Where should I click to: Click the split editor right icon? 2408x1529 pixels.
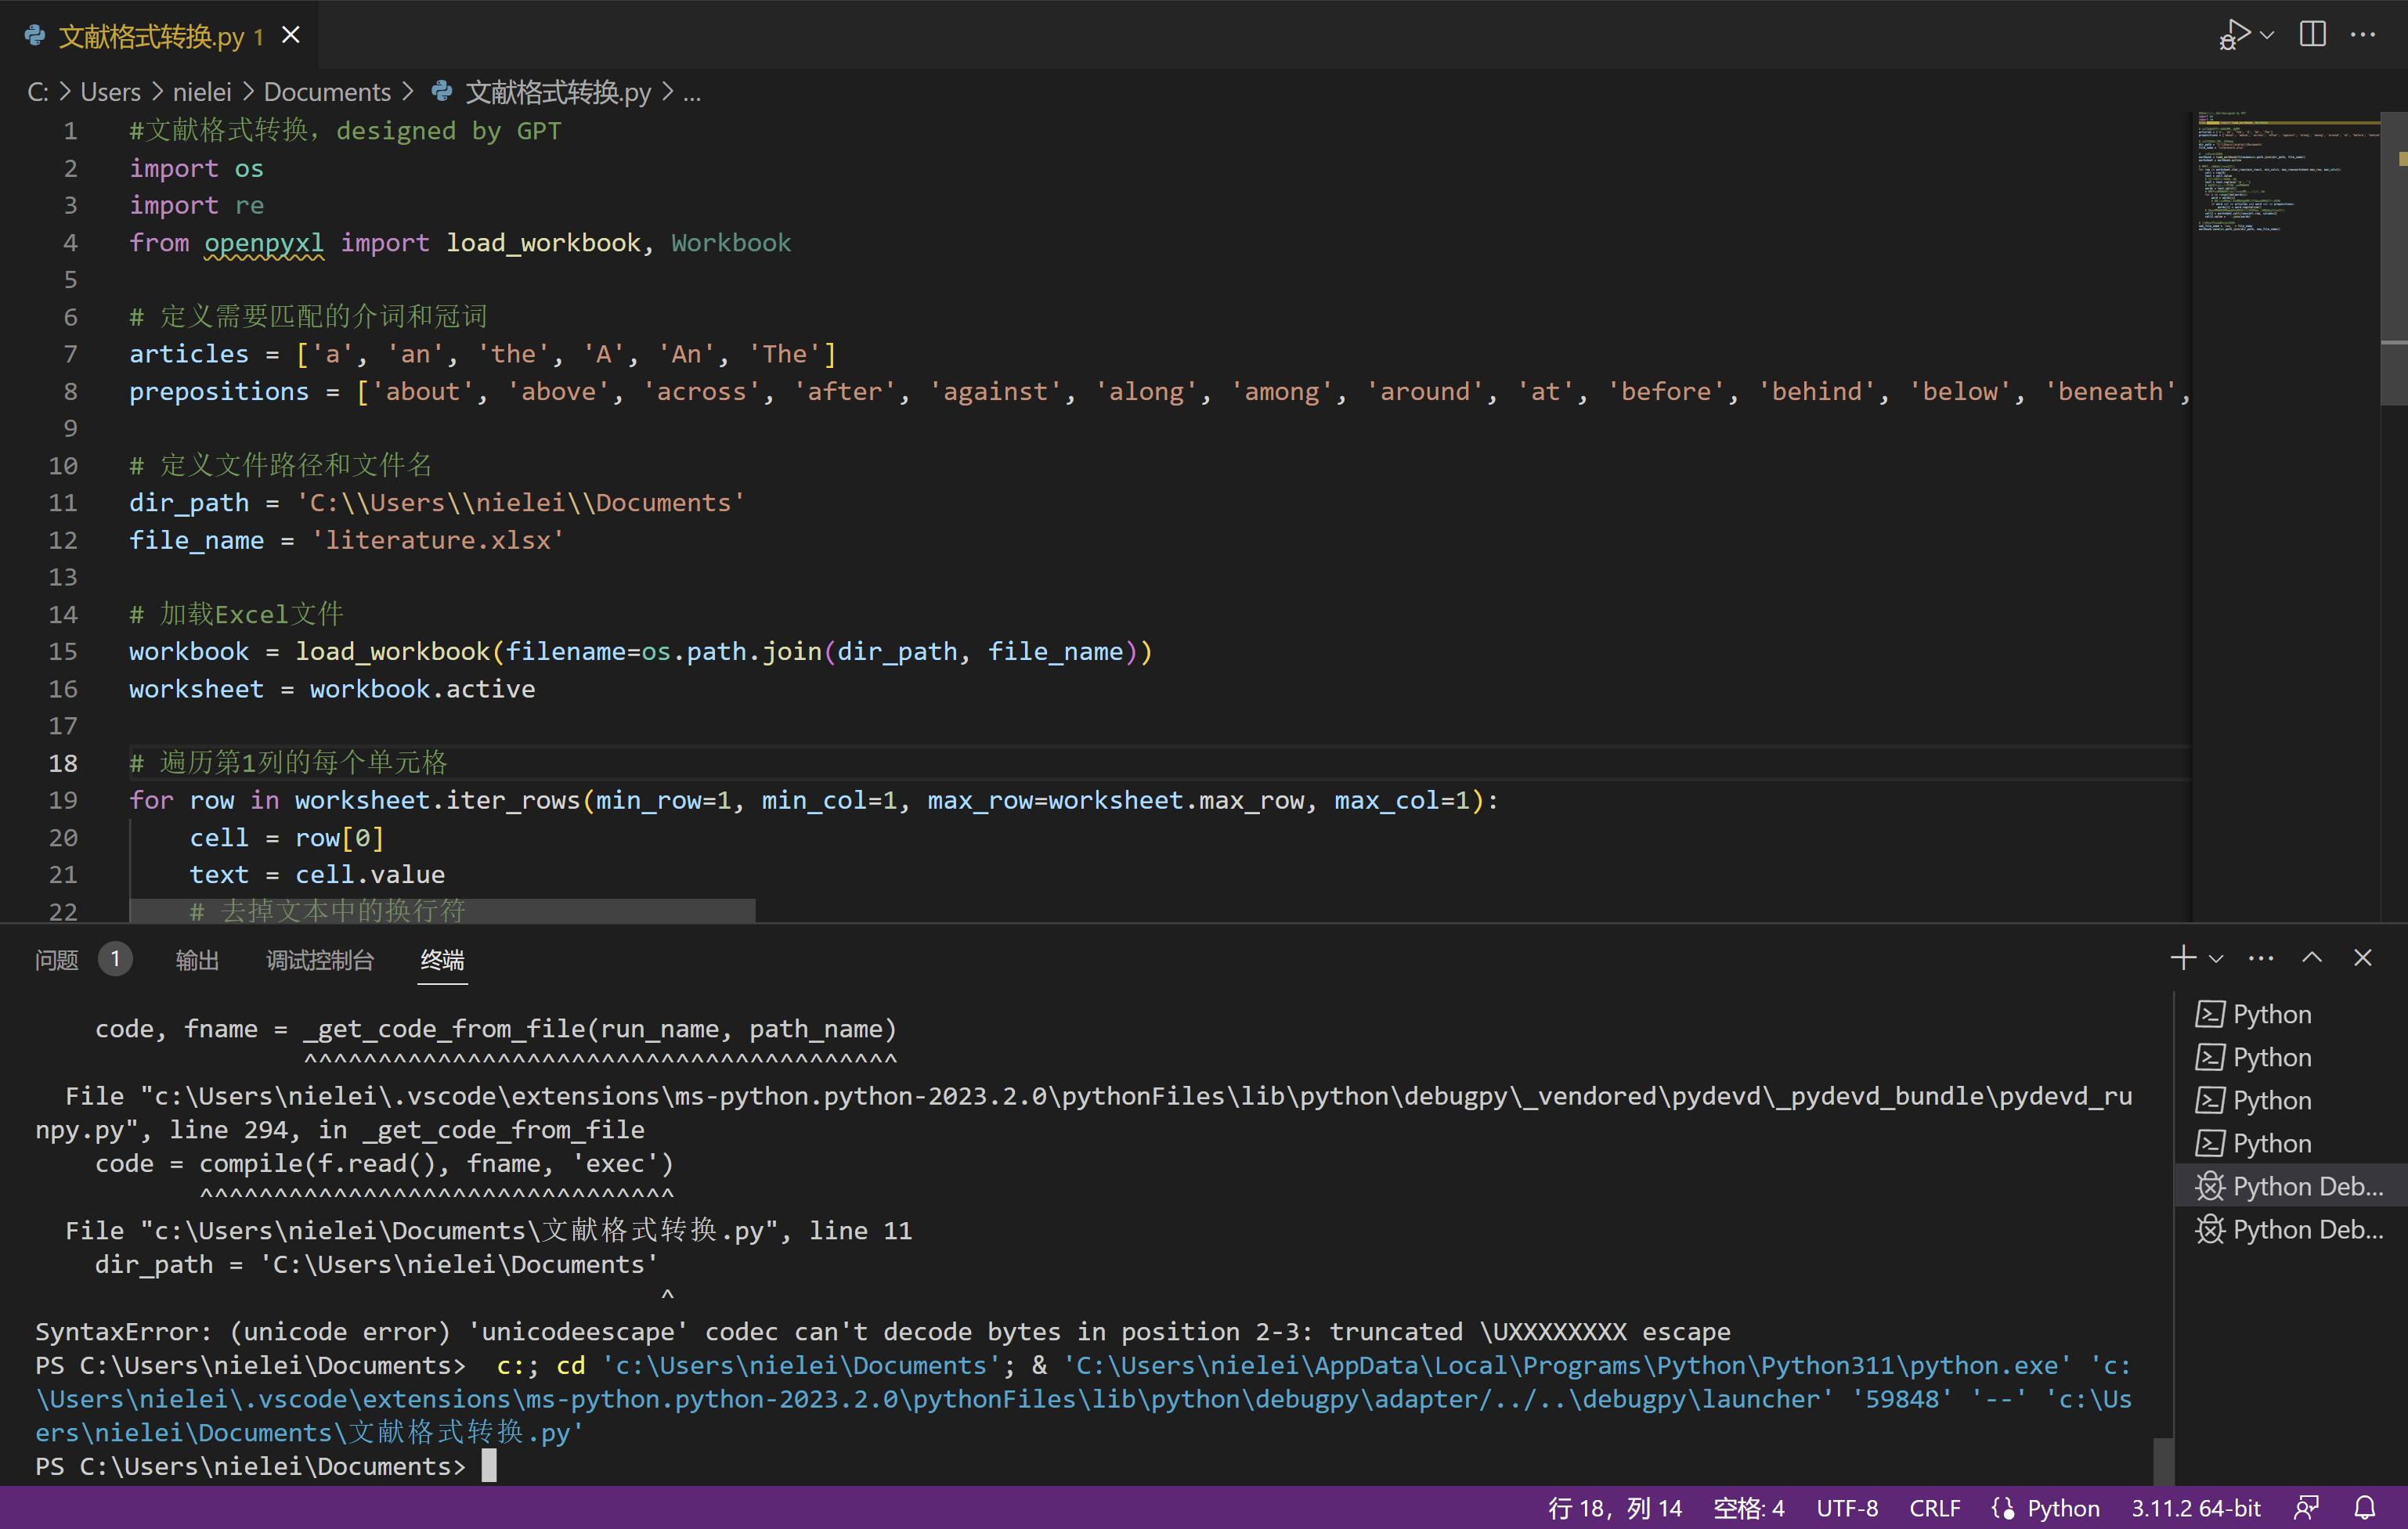click(x=2313, y=35)
